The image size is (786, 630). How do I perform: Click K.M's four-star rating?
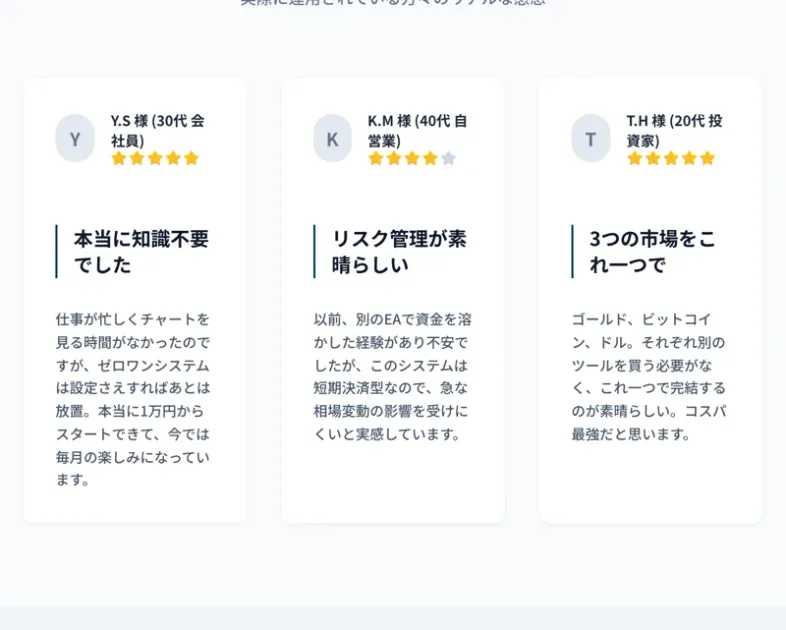pos(412,158)
